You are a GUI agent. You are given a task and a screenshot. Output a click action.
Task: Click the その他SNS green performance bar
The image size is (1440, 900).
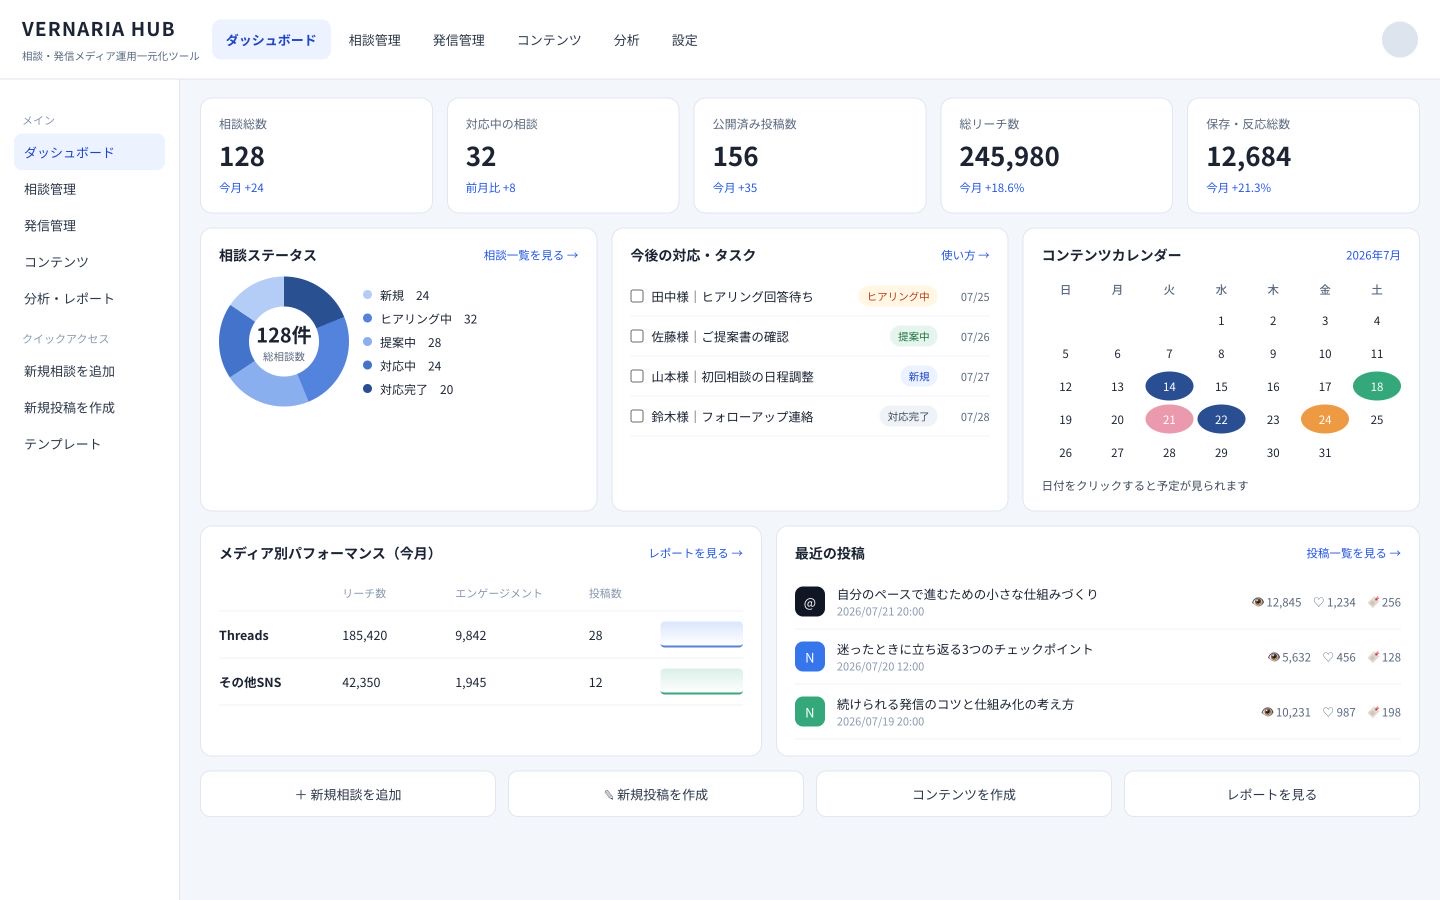point(702,681)
